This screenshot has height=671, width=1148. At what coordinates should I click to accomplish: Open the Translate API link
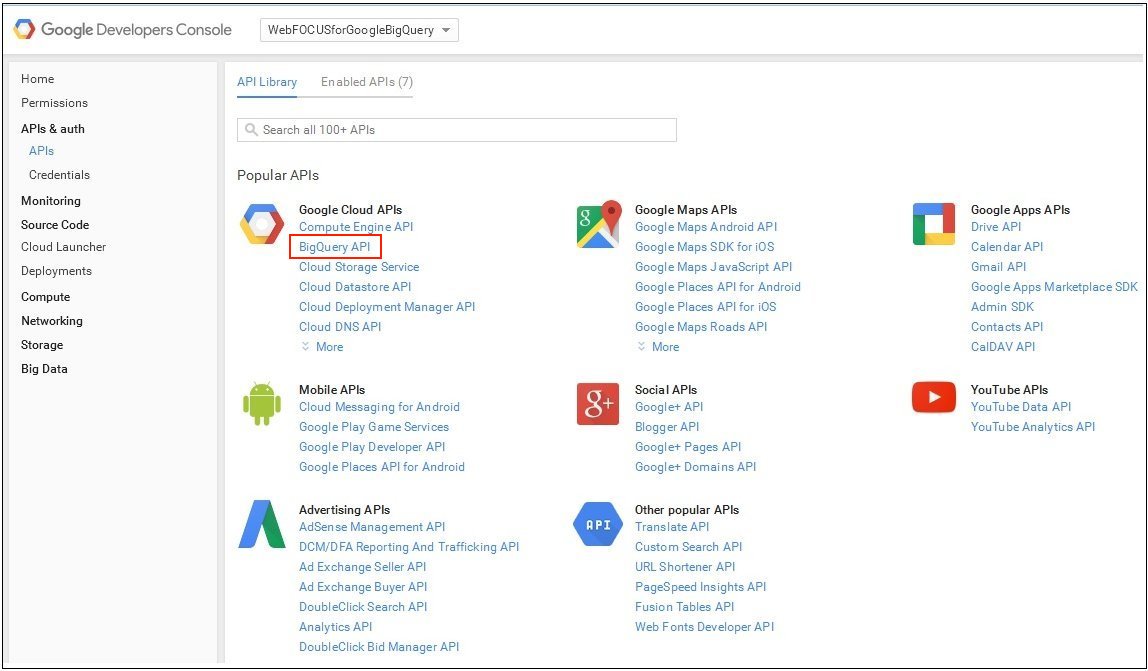point(672,527)
